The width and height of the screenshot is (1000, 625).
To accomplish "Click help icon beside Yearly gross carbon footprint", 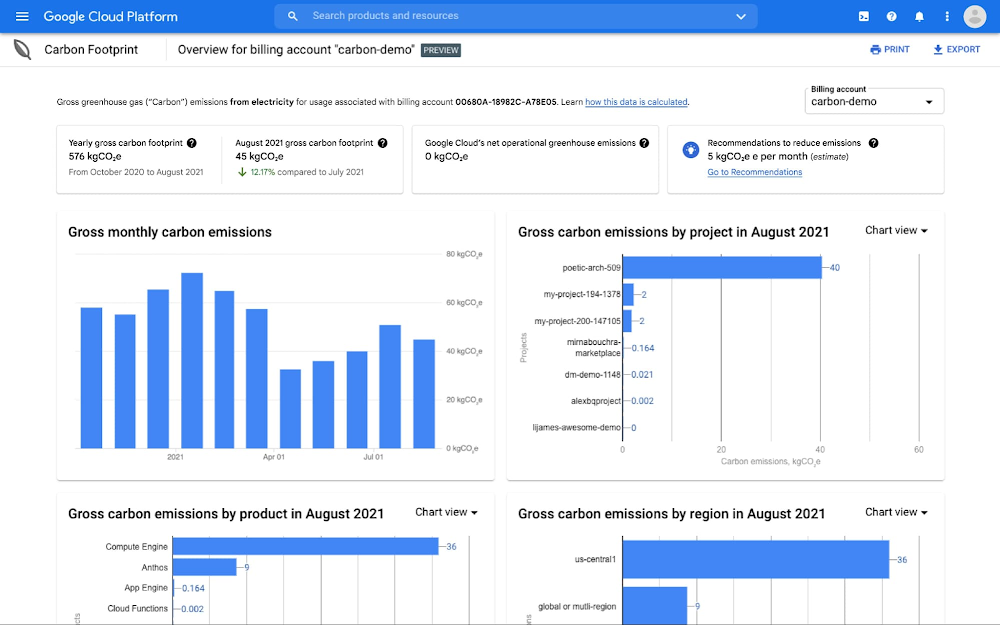I will (192, 143).
